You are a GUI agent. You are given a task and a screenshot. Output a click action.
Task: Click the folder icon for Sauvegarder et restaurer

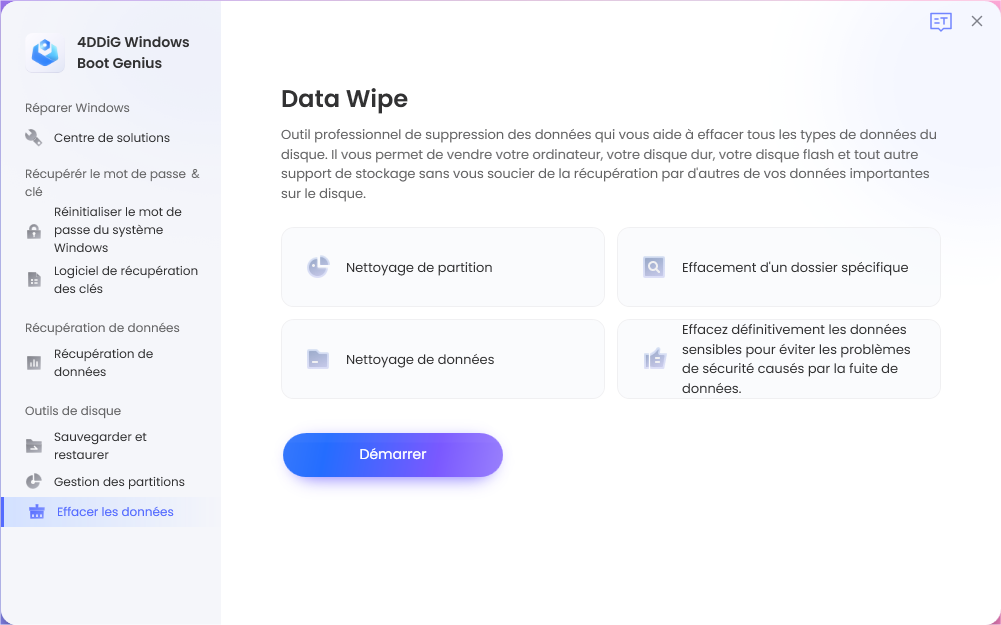pyautogui.click(x=34, y=446)
